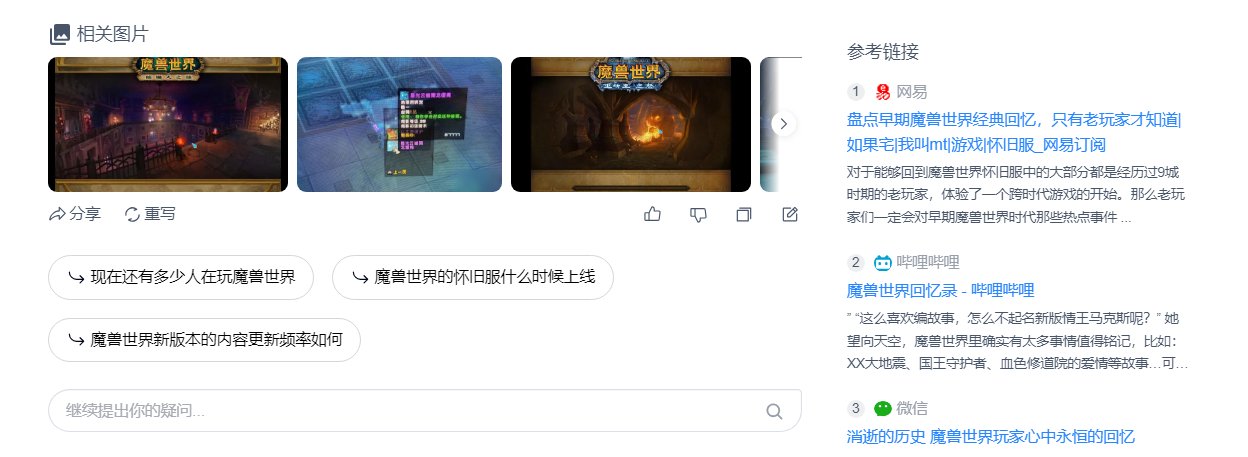Click the thumbs up icon
Screen dimensions: 1248x457
(x=653, y=214)
